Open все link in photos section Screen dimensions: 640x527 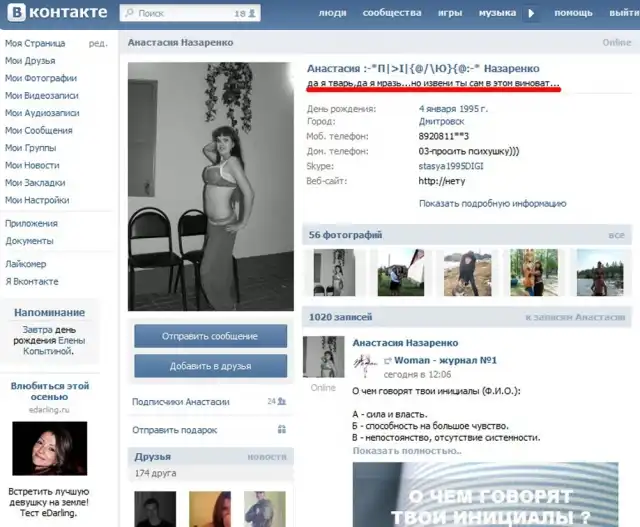(616, 235)
